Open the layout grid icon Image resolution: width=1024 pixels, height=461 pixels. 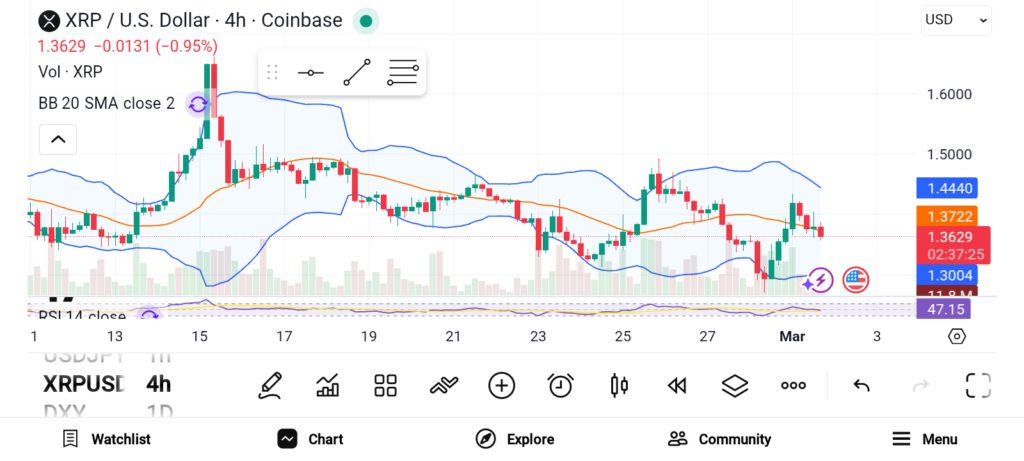coord(385,385)
